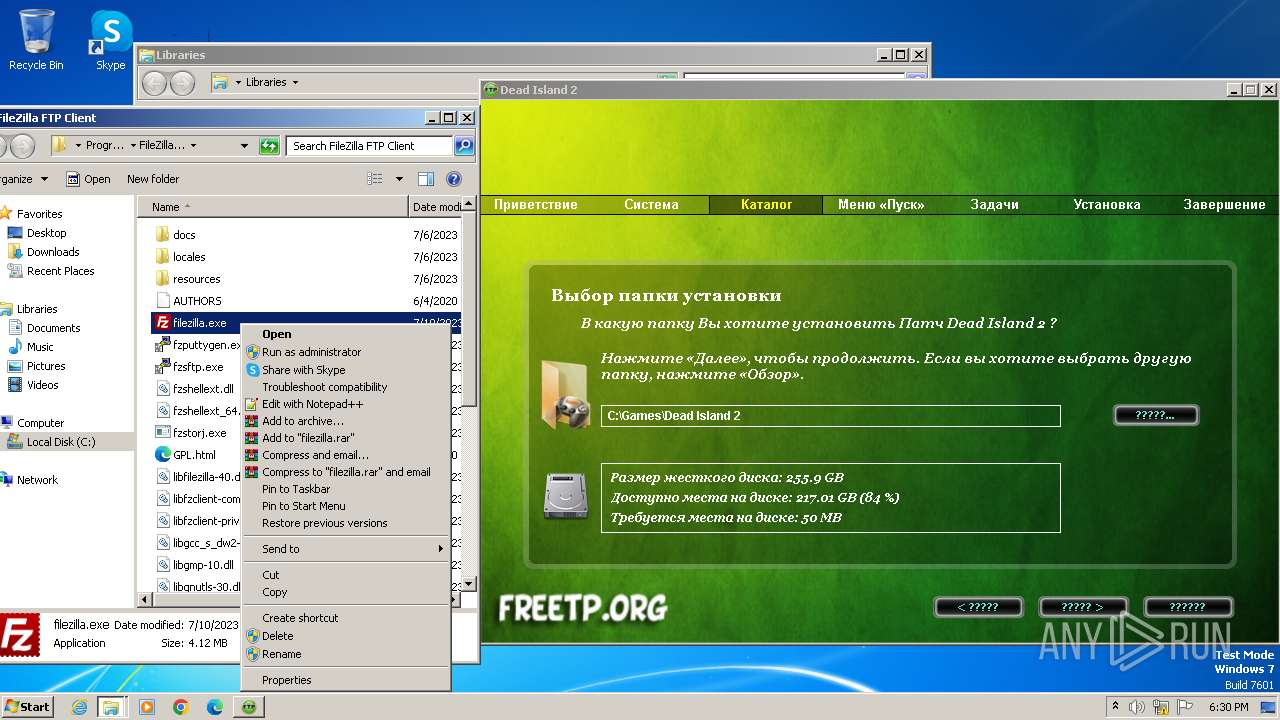Expand Libraries breadcrumb dropdown in Libraries window
The height and width of the screenshot is (720, 1280).
[295, 83]
